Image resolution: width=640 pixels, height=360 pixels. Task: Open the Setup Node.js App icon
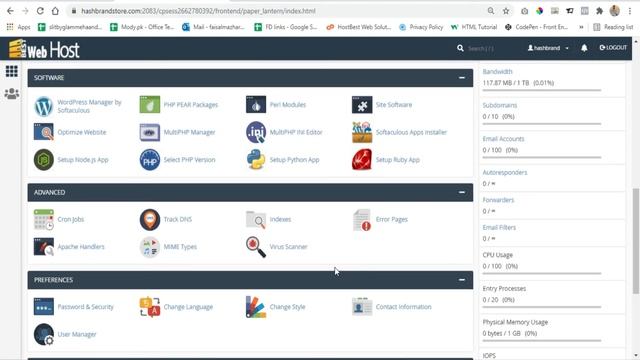pos(44,160)
